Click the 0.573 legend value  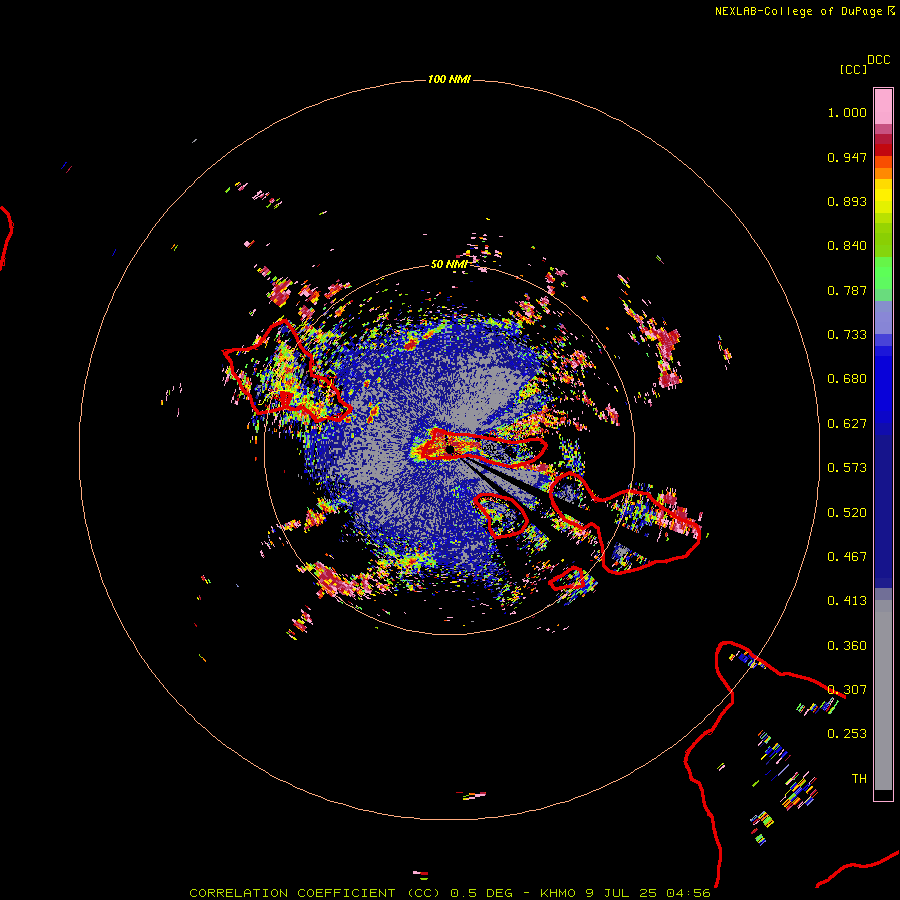[847, 468]
